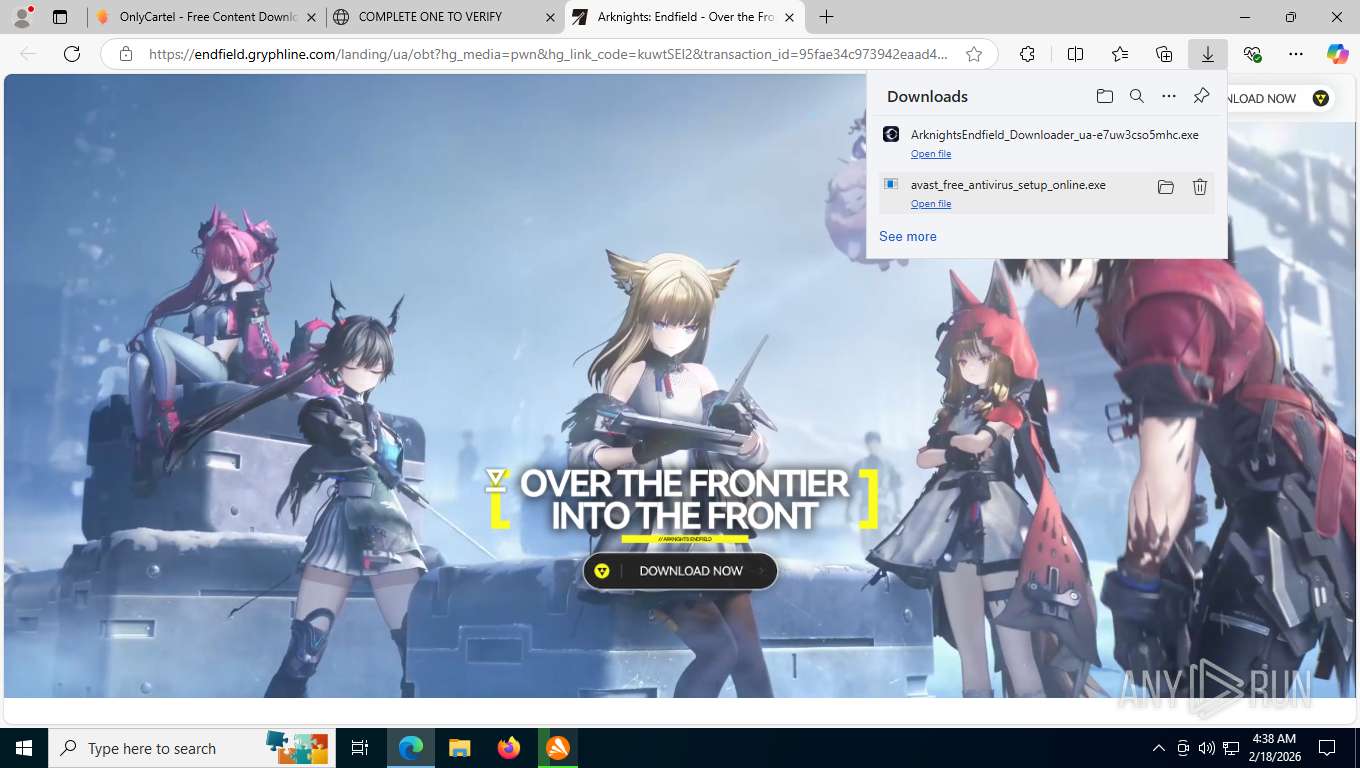This screenshot has height=768, width=1360.
Task: Click the endfield.gryphline.com address bar
Action: 548,54
